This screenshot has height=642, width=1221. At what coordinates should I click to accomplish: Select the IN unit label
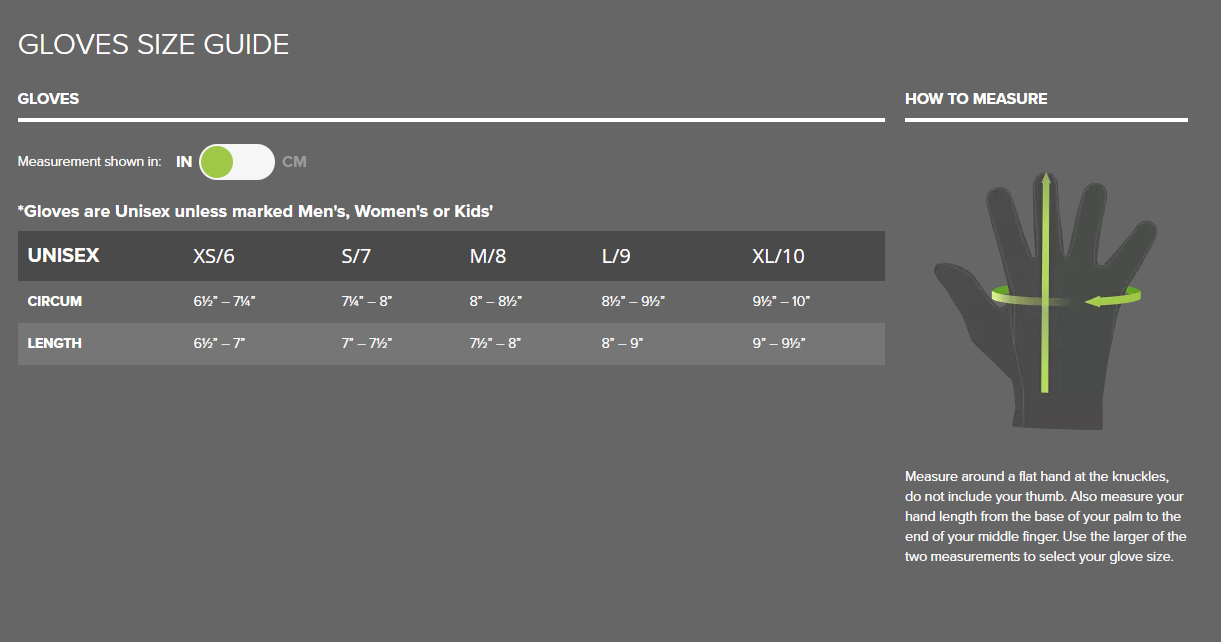pyautogui.click(x=184, y=162)
